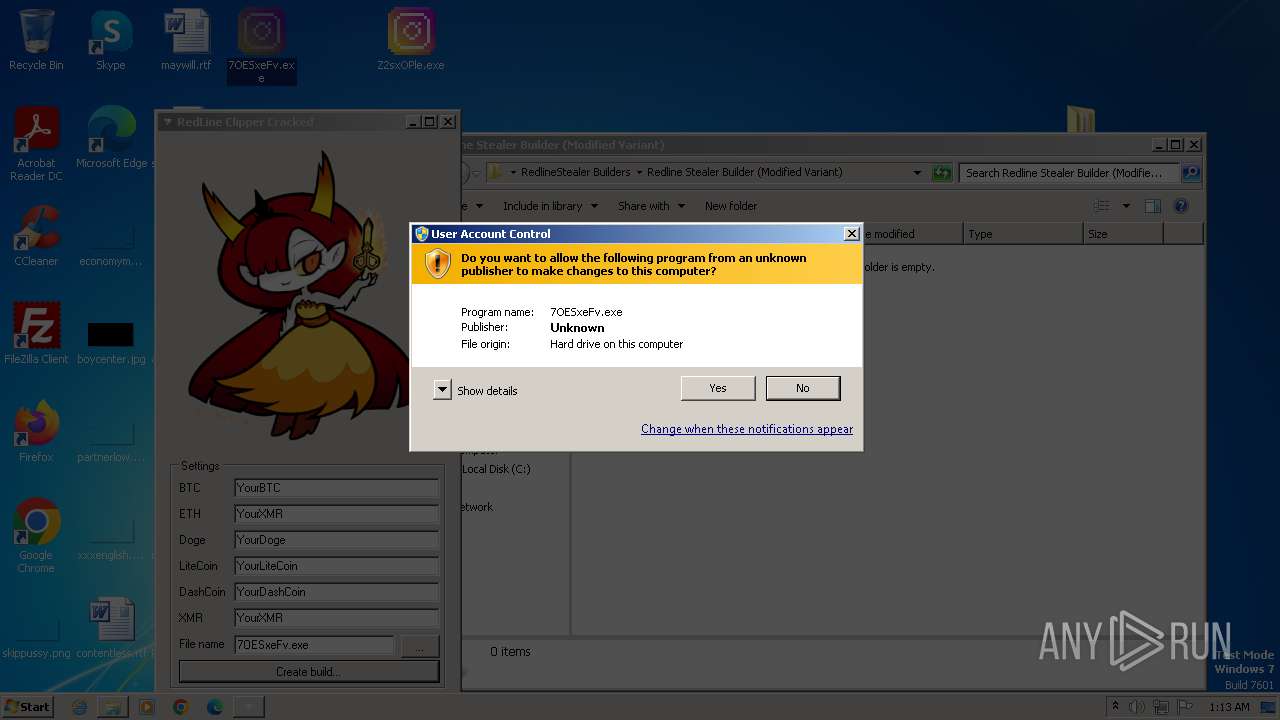Click the volume speaker tray icon
The height and width of the screenshot is (720, 1280).
[x=1137, y=707]
